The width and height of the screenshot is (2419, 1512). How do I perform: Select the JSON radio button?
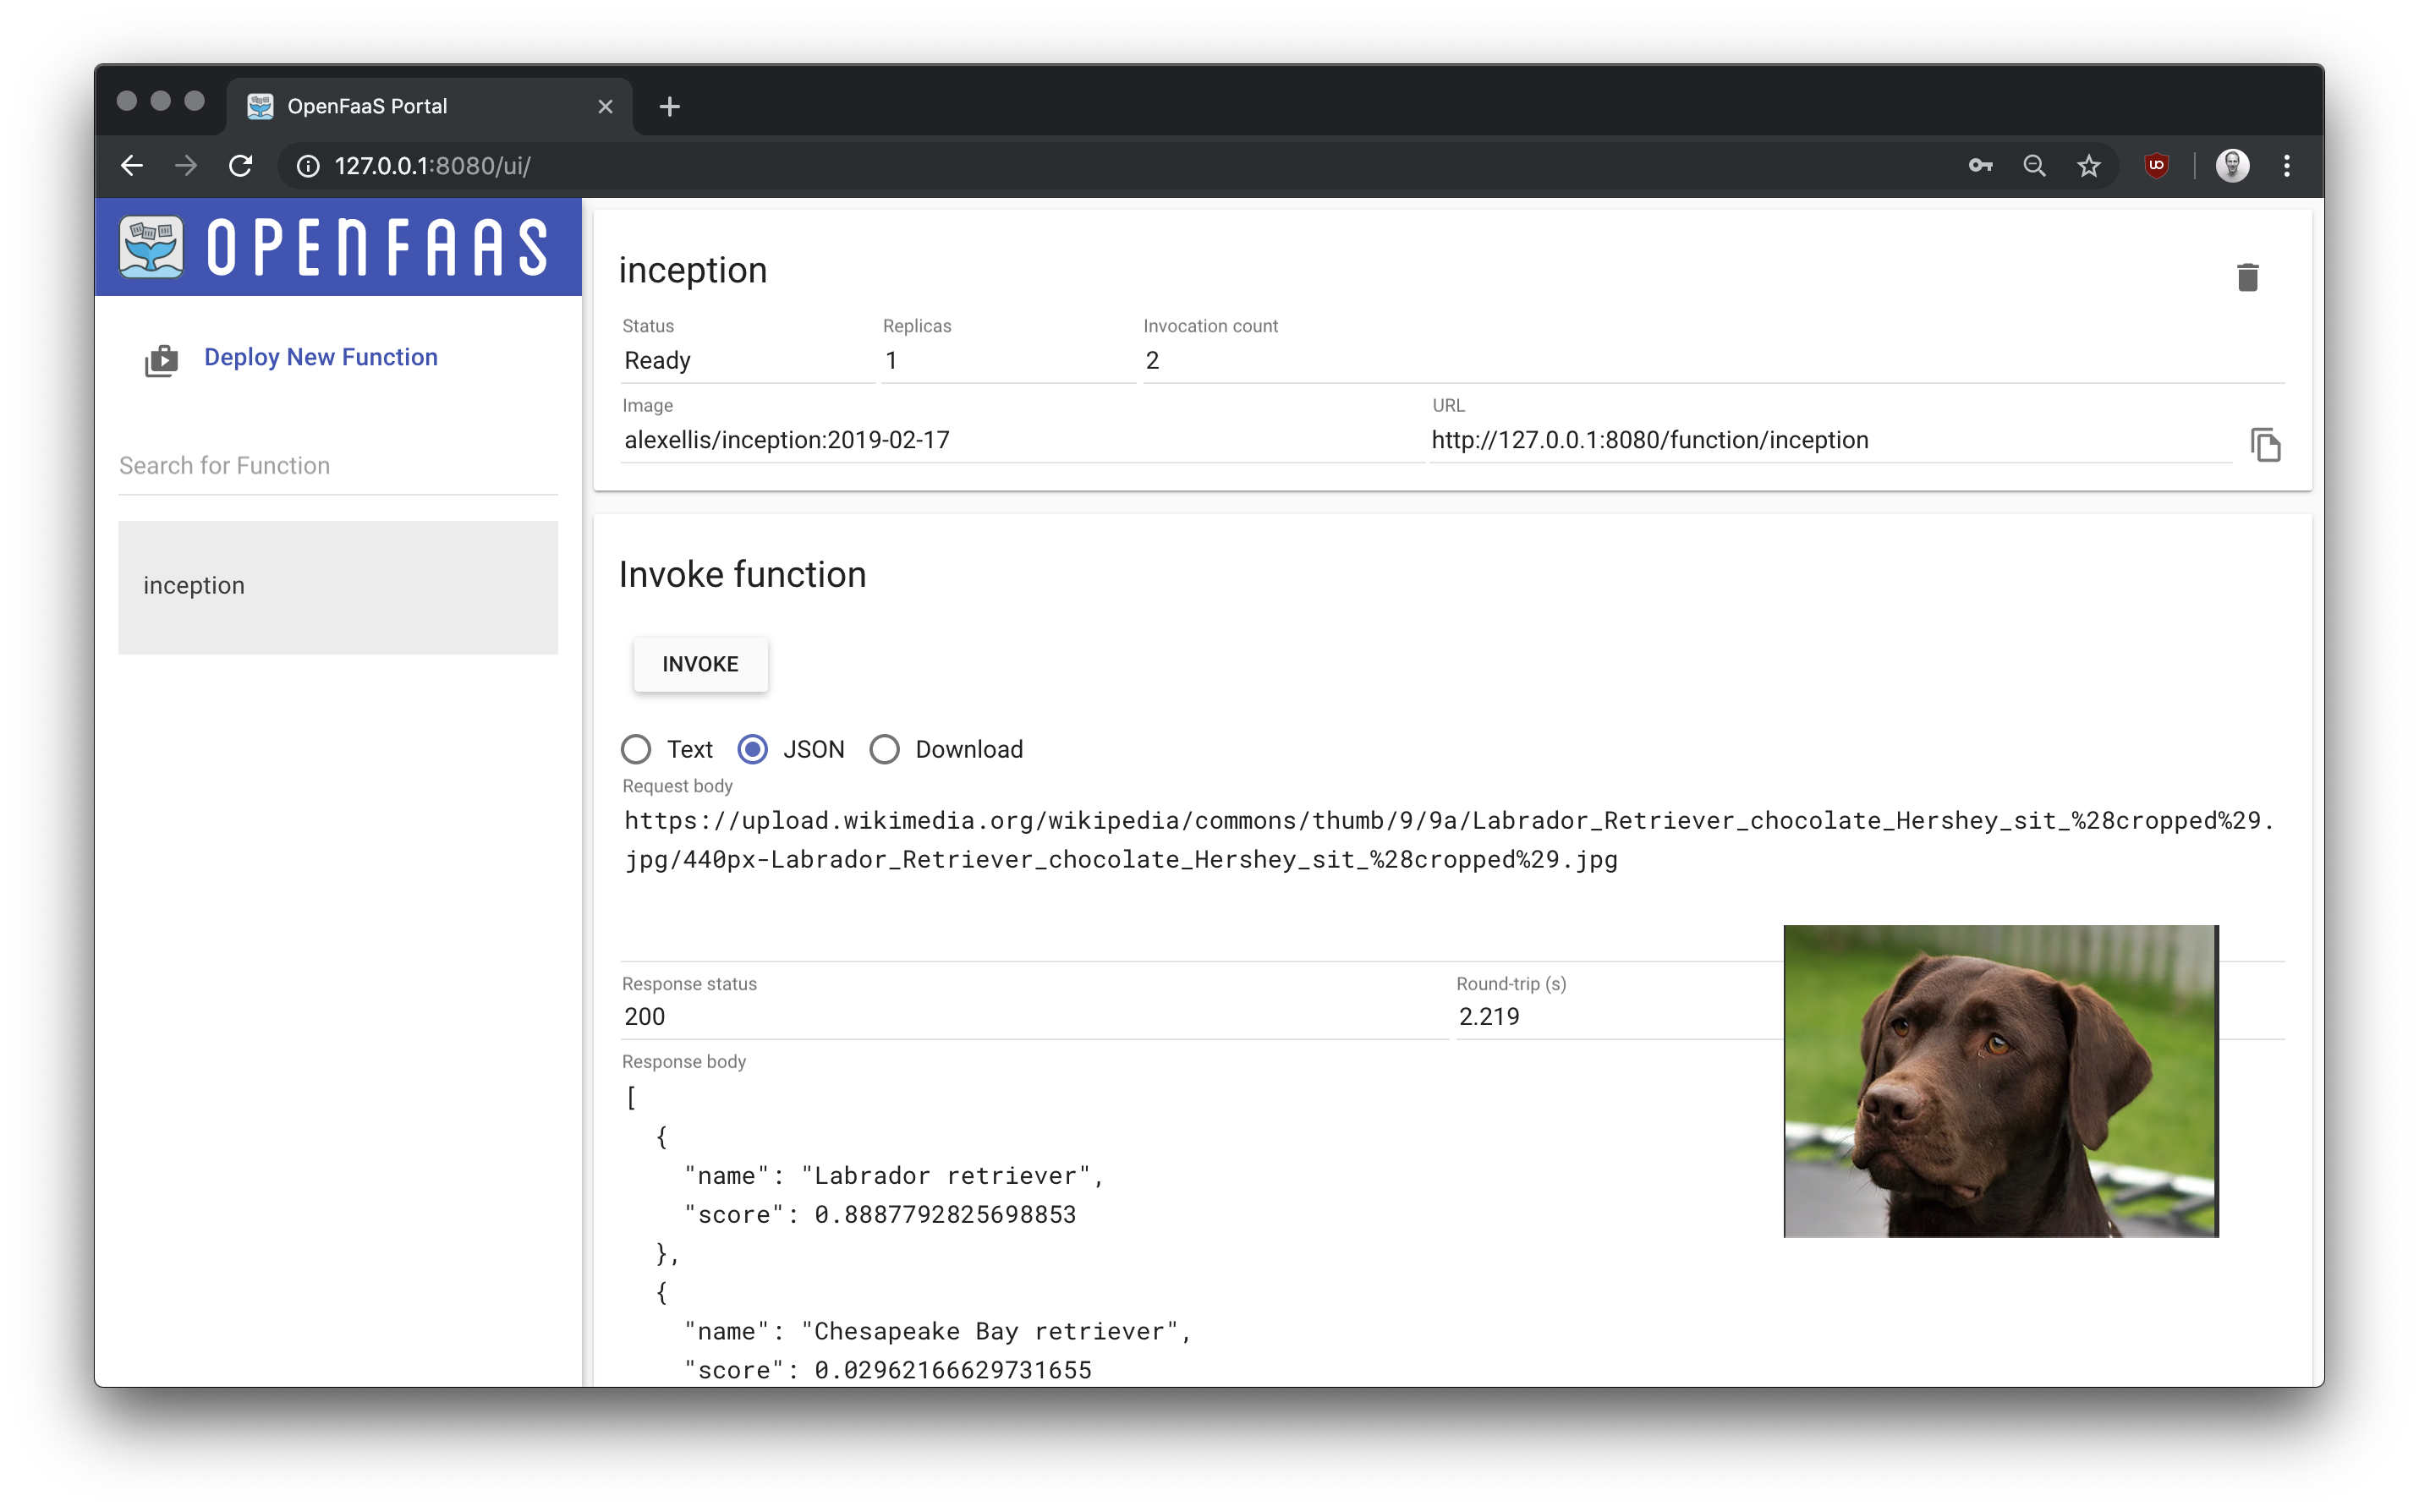pos(753,749)
